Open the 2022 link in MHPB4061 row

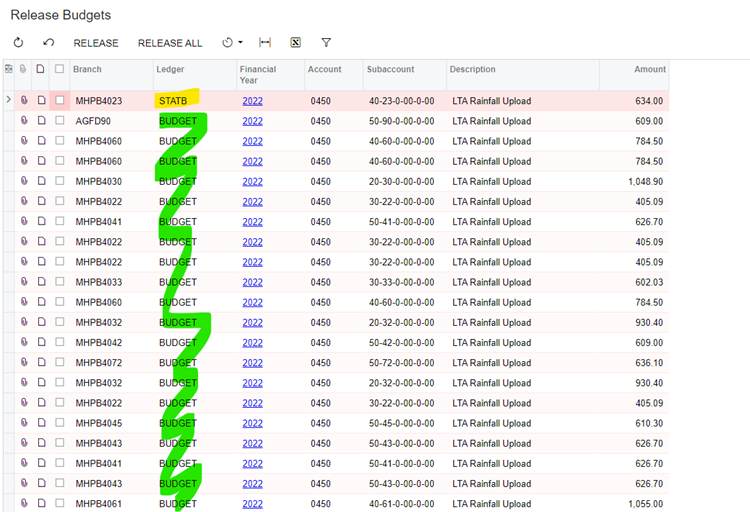point(253,504)
